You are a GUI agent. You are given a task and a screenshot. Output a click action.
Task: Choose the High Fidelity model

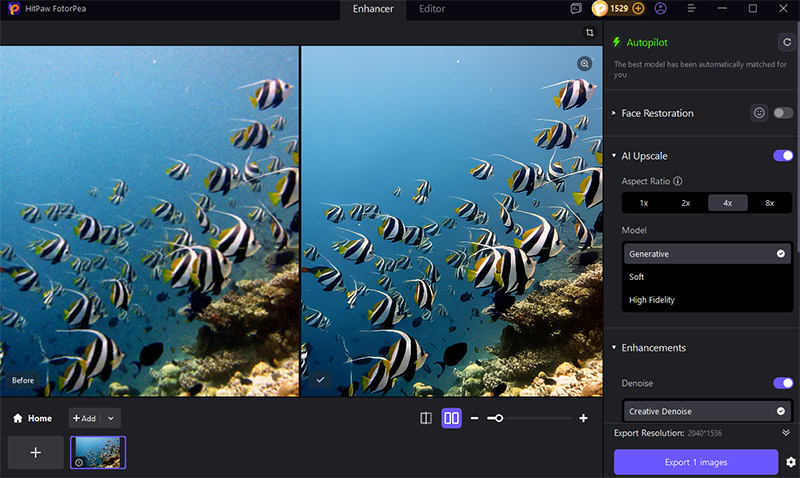click(707, 299)
